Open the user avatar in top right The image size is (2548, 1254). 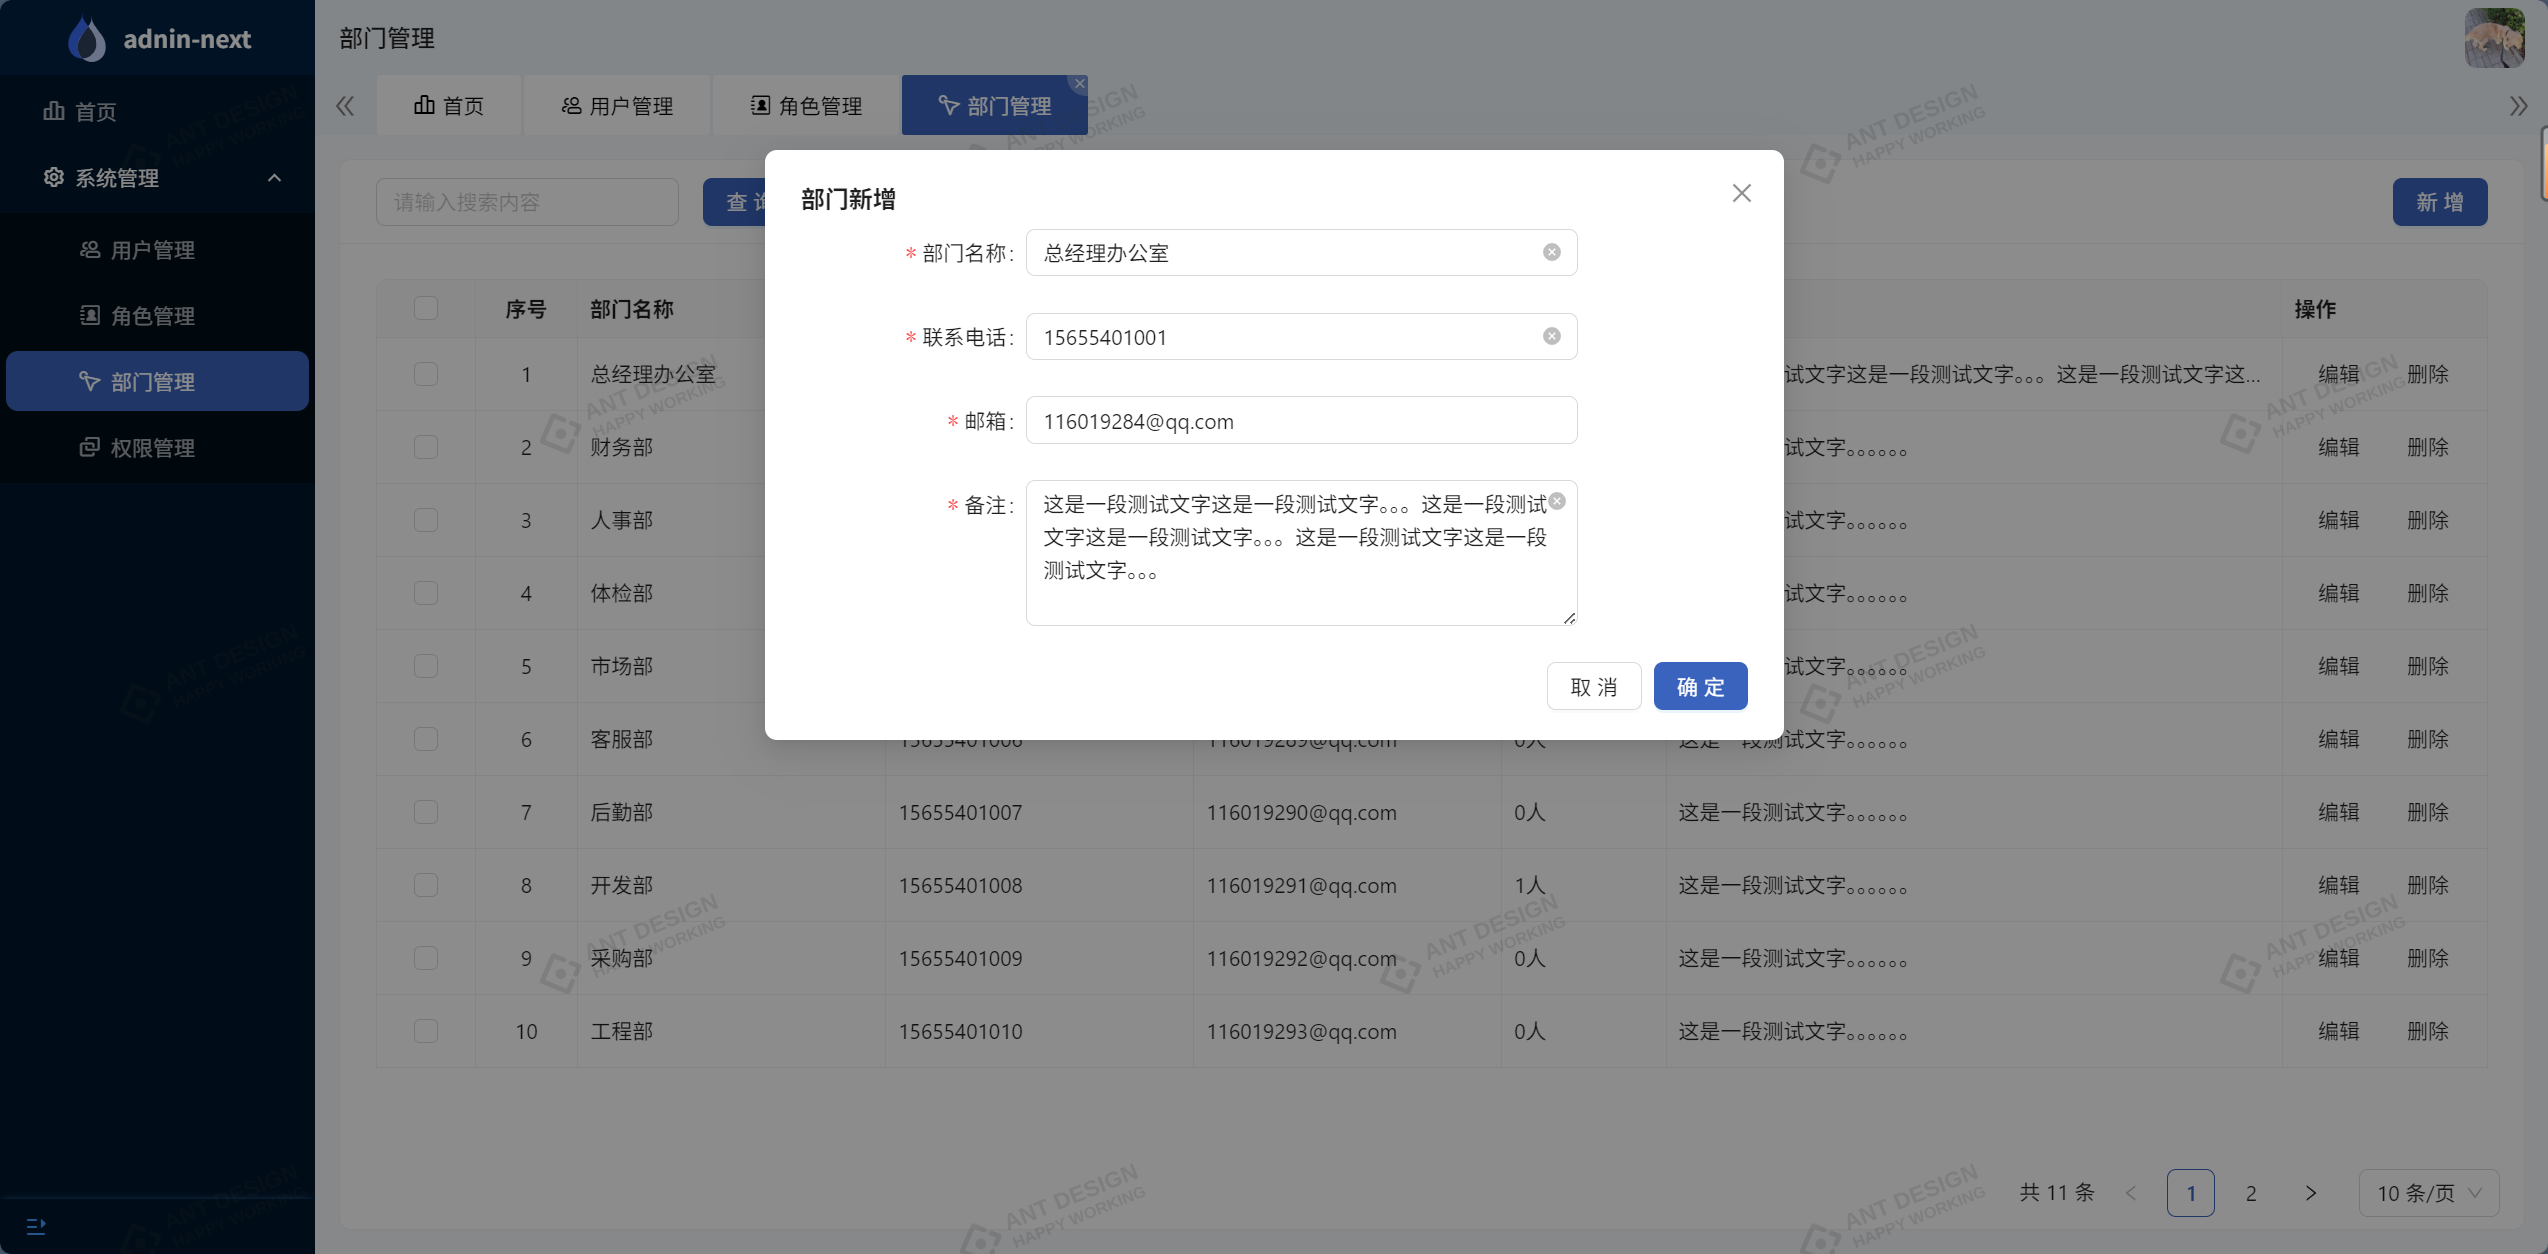pos(2494,38)
